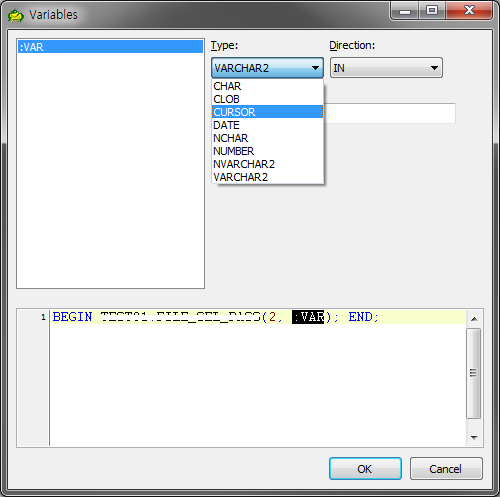Click line number 1 in editor gutter
The image size is (500, 497).
pyautogui.click(x=43, y=317)
